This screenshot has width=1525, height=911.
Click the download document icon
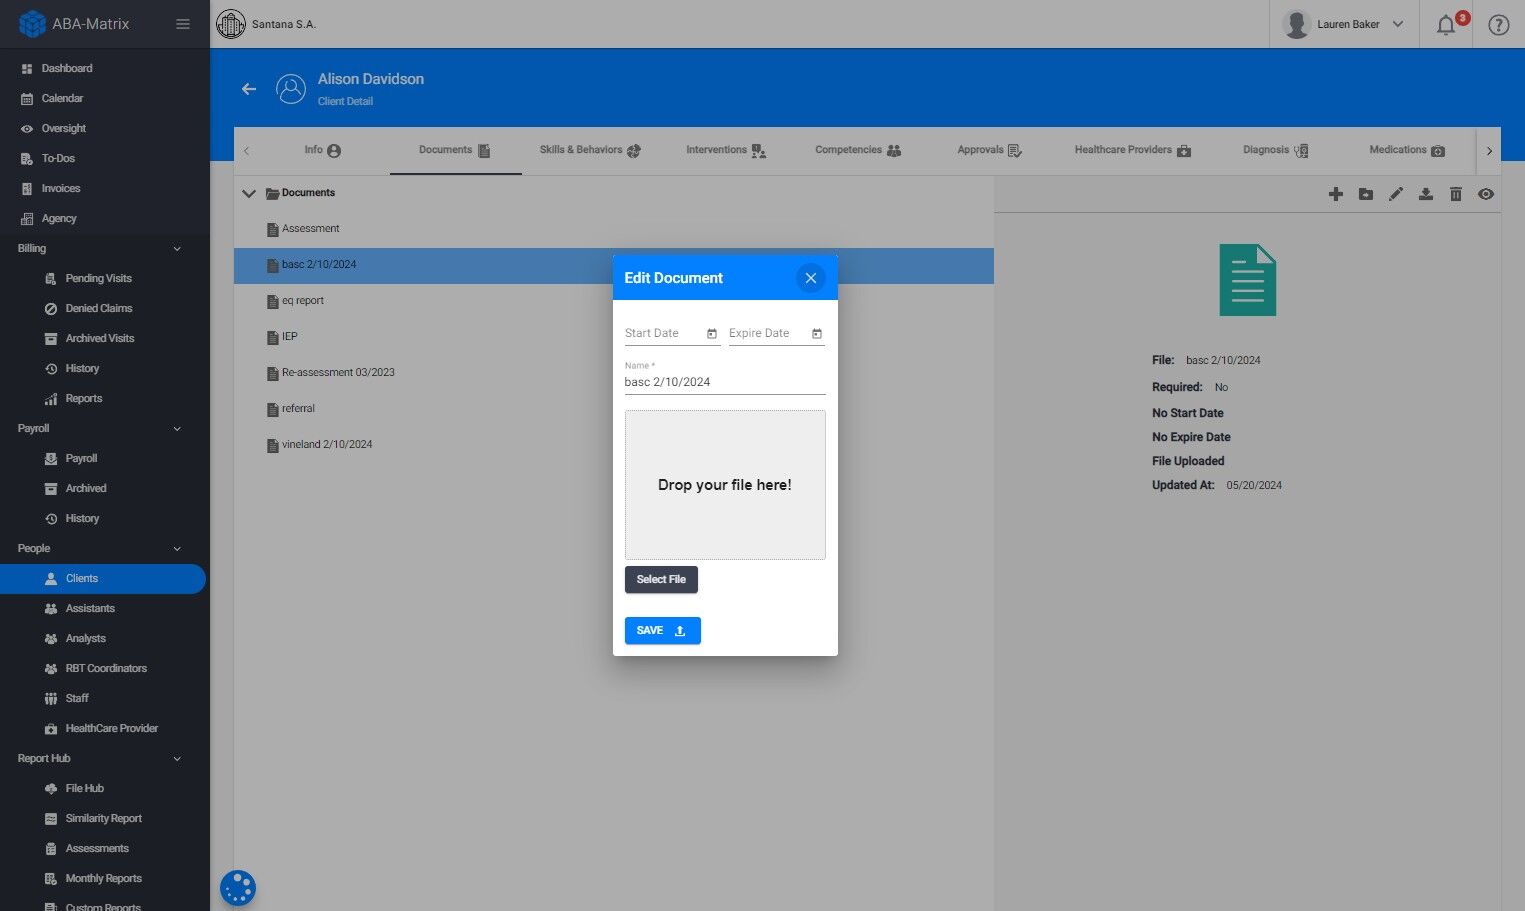[x=1426, y=194]
